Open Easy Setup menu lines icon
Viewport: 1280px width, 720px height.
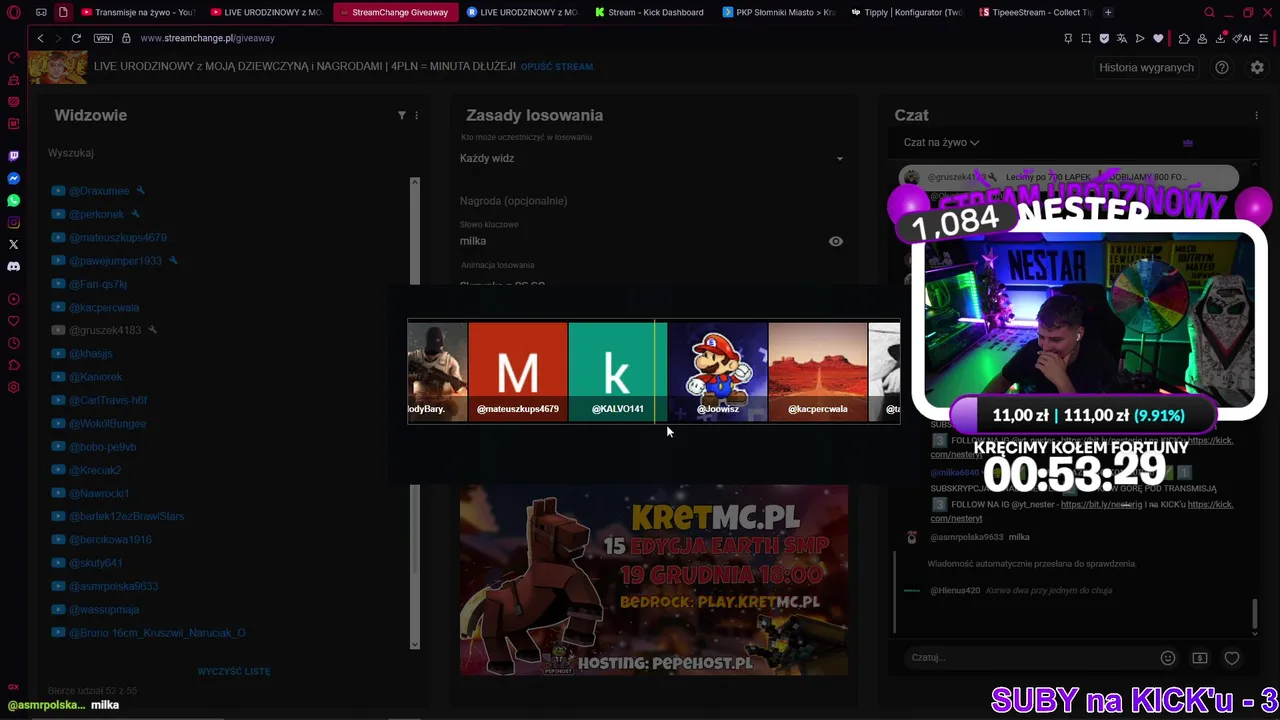coord(1264,38)
